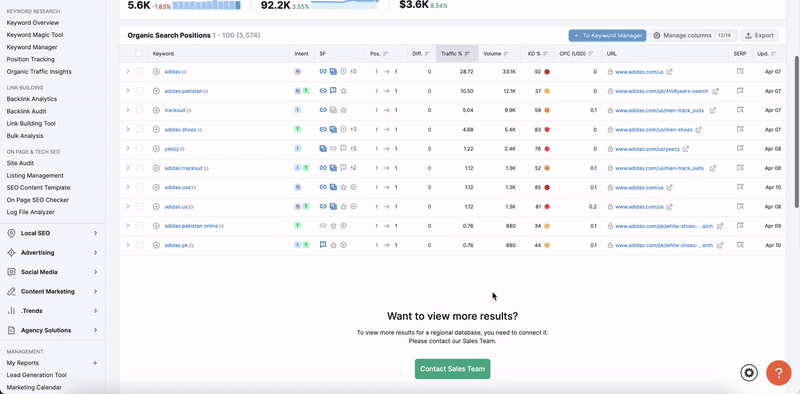The image size is (800, 394).
Task: Add tracksuit keyword via plus icon
Action: click(156, 110)
